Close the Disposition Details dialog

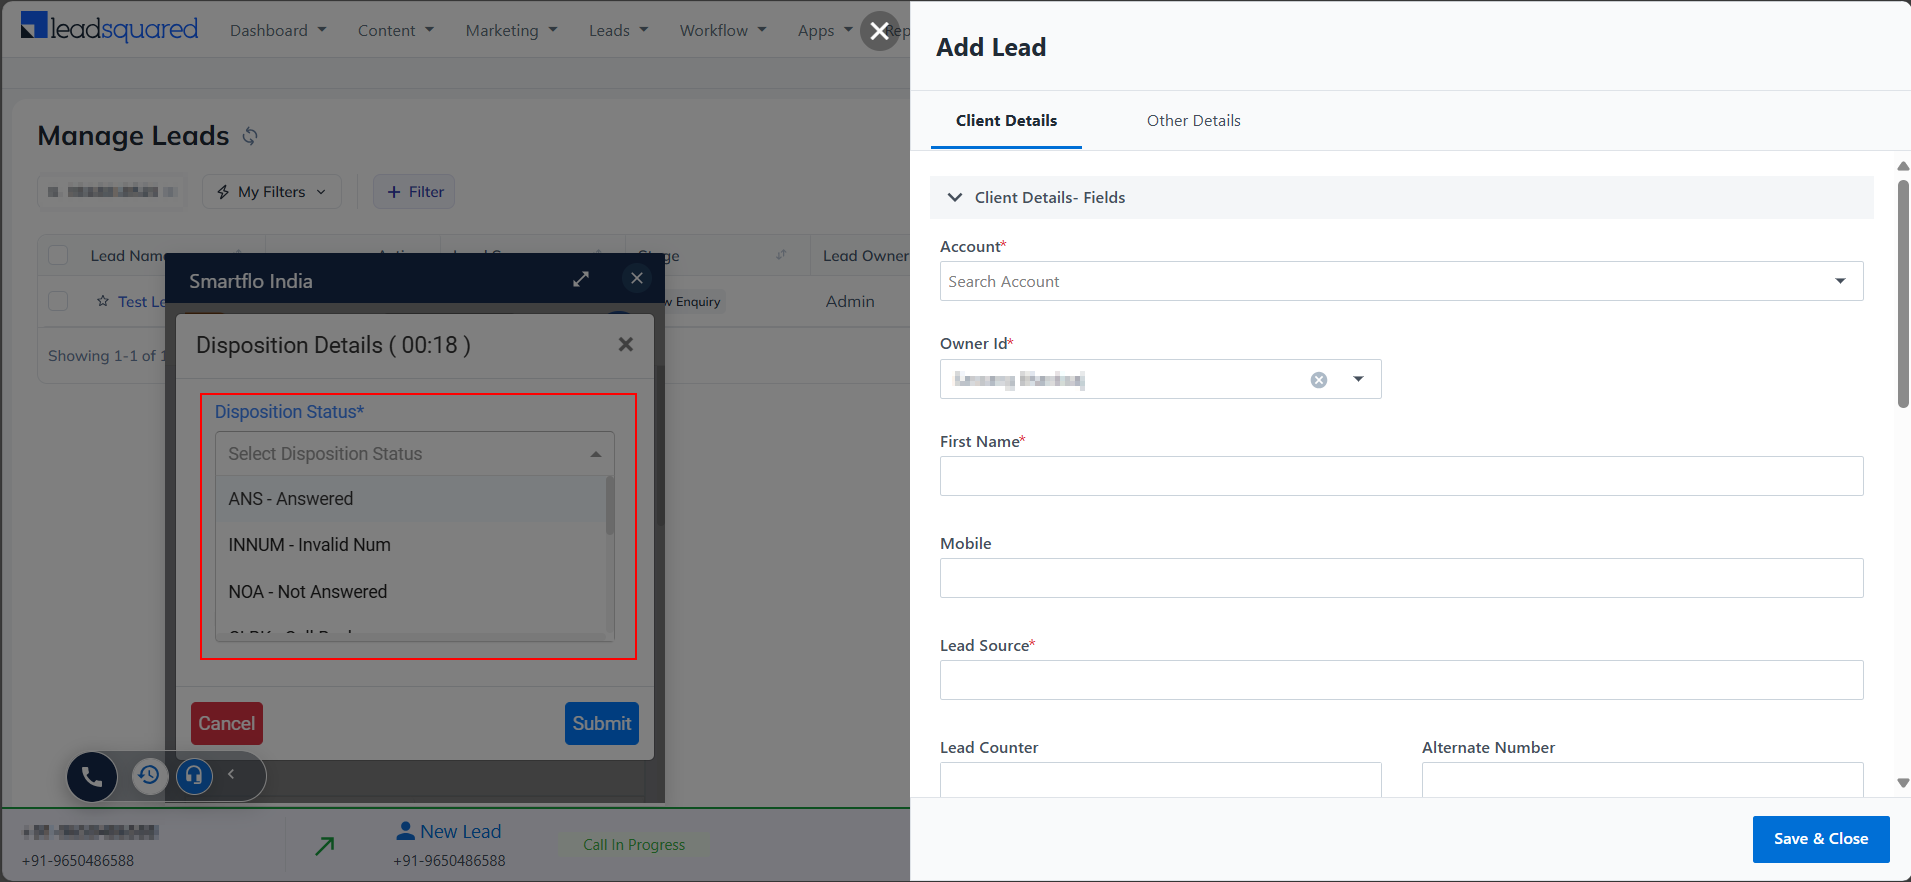tap(626, 345)
